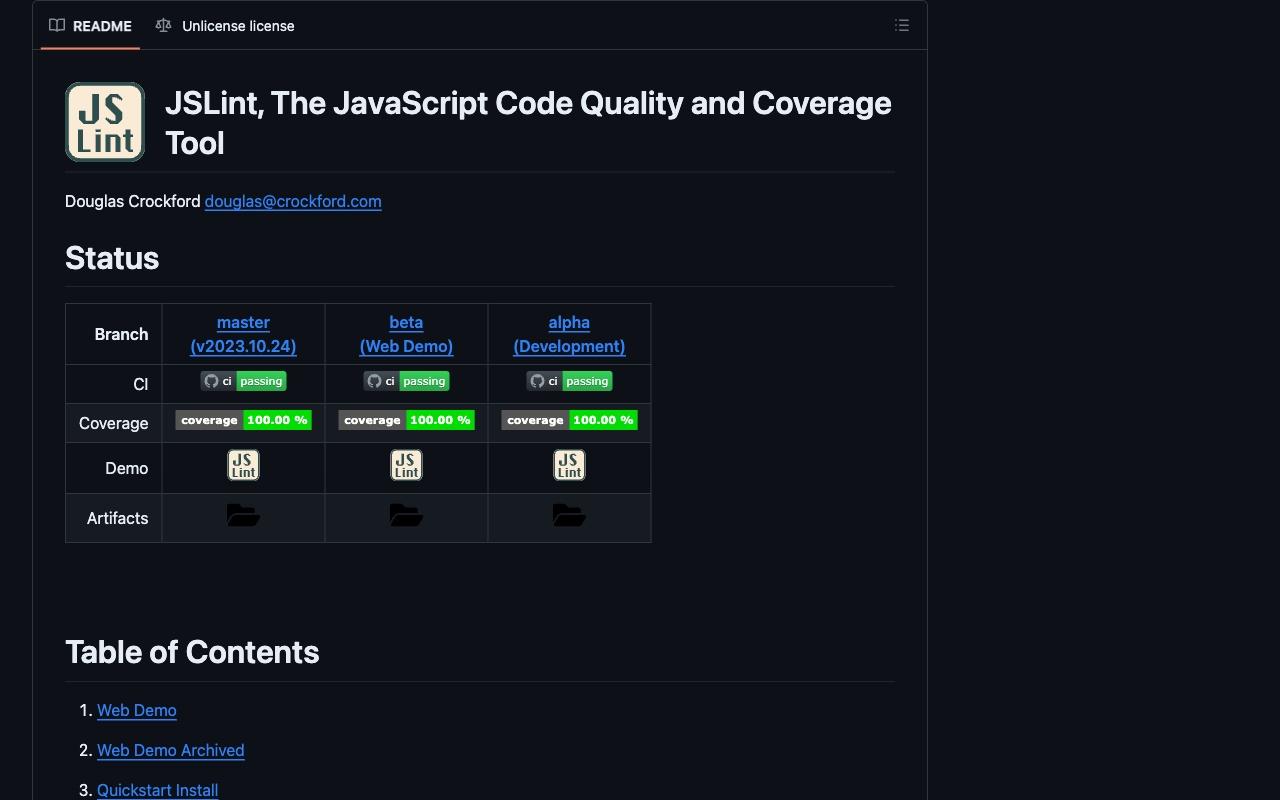Open the alpha branch artifacts folder icon
Image resolution: width=1280 pixels, height=800 pixels.
(x=569, y=515)
